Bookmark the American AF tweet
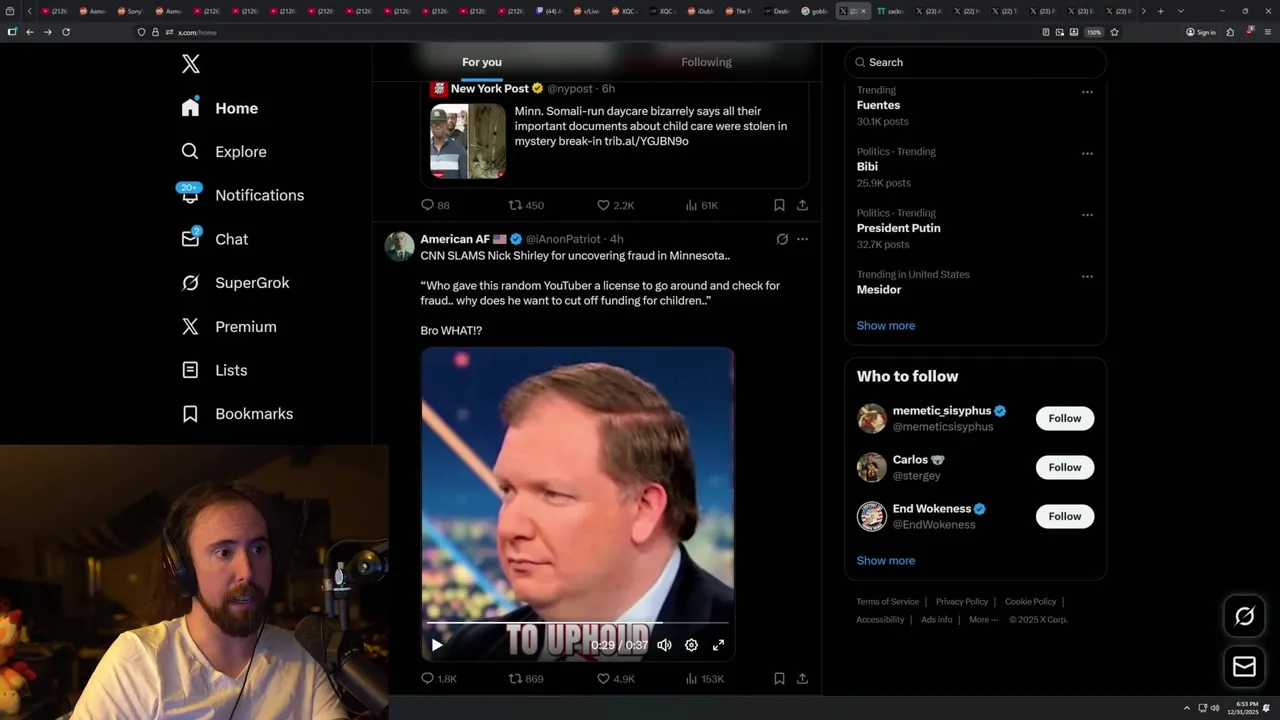This screenshot has height=720, width=1280. (779, 679)
